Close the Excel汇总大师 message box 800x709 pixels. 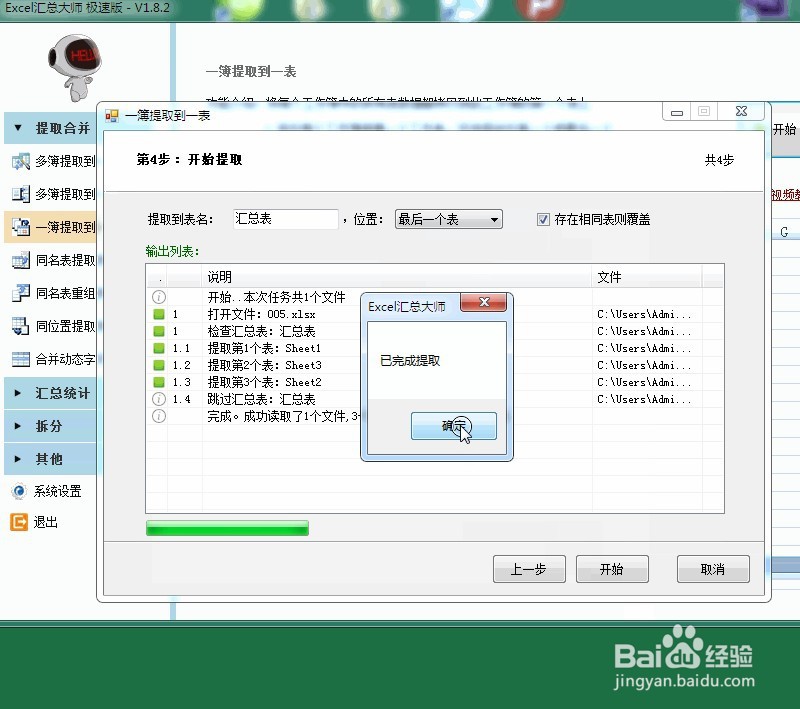click(484, 302)
